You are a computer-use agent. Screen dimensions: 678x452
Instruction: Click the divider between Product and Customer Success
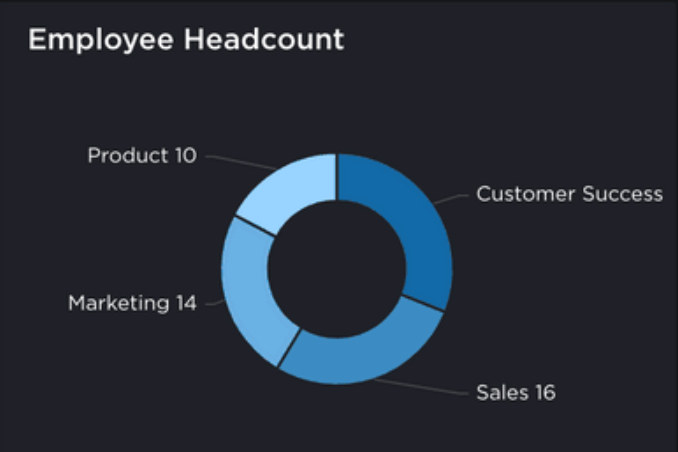point(337,177)
